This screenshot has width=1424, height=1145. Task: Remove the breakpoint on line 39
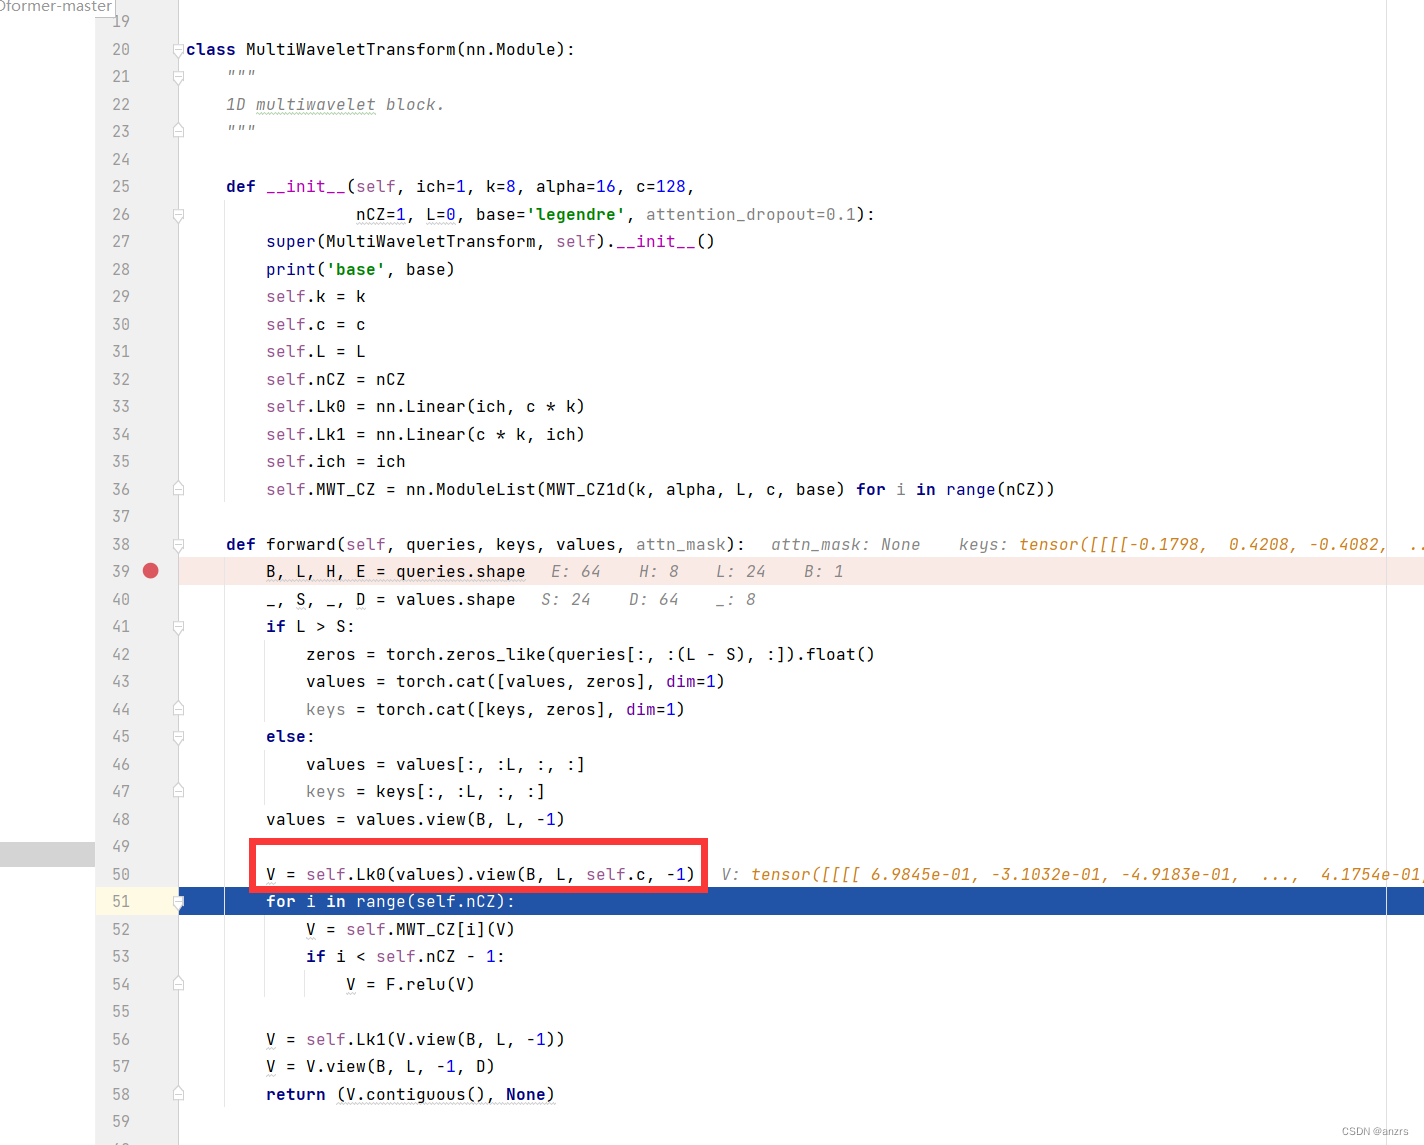[151, 571]
